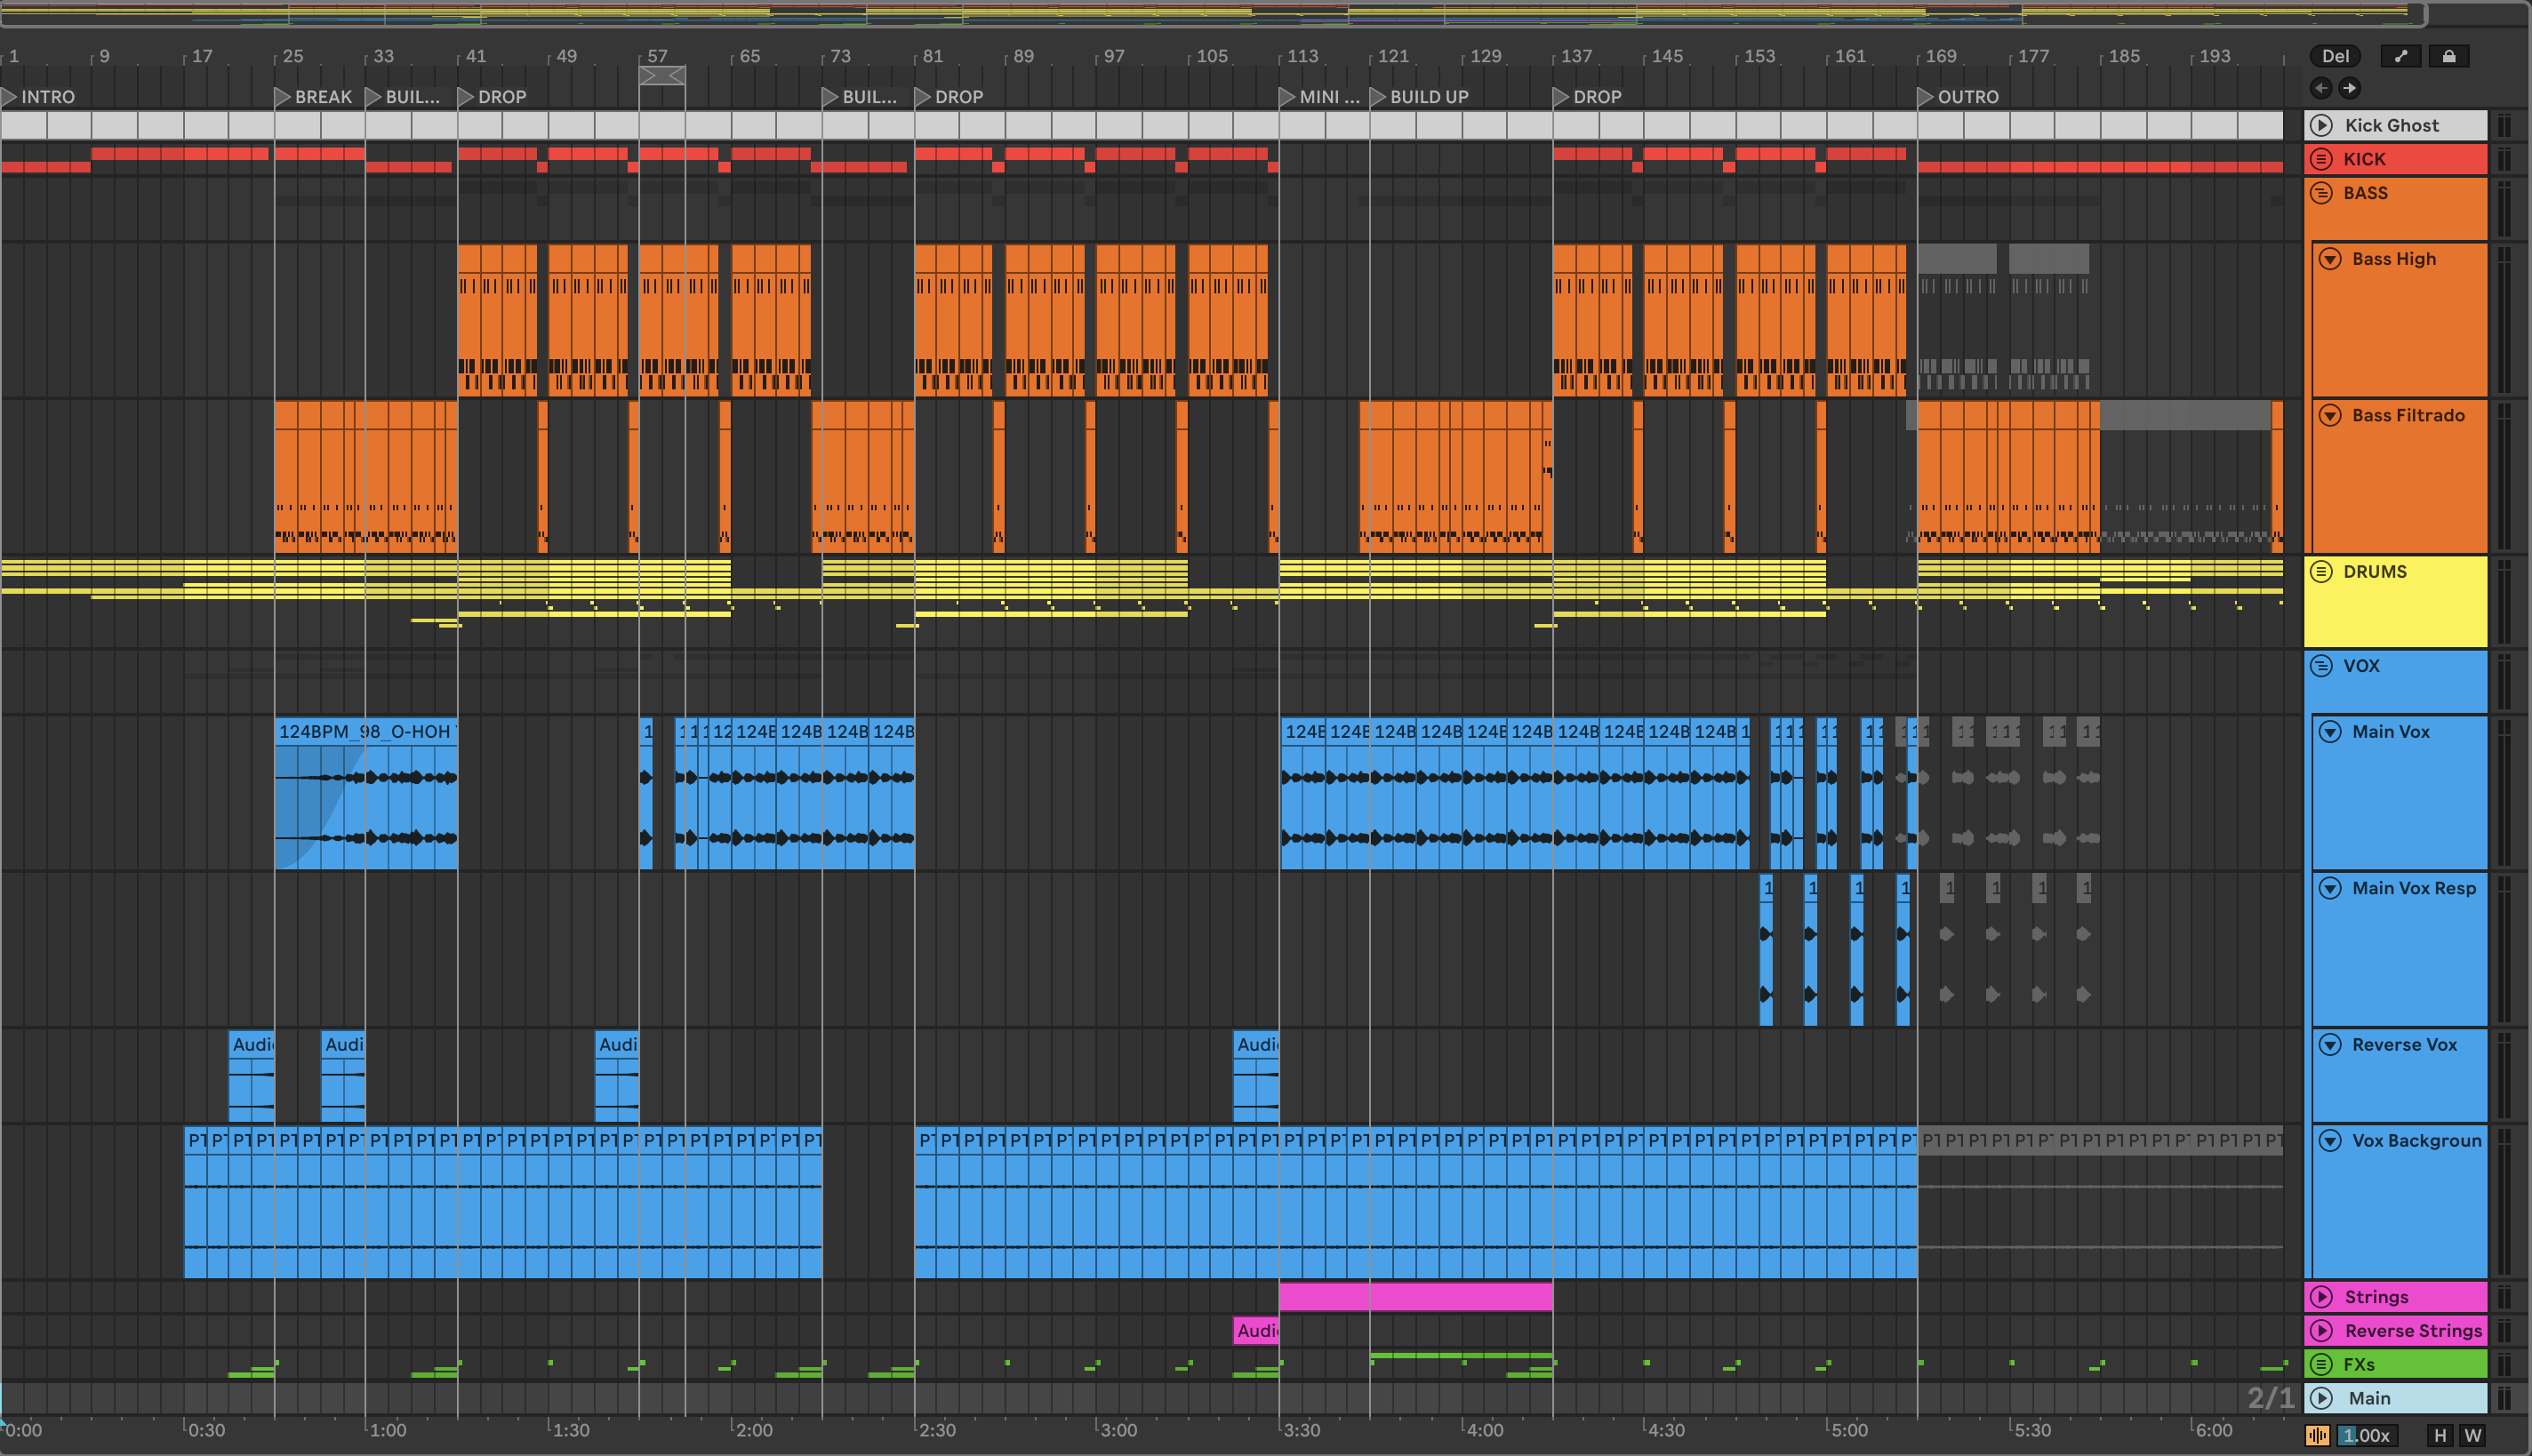Select the Main Vox track name

pyautogui.click(x=2390, y=732)
